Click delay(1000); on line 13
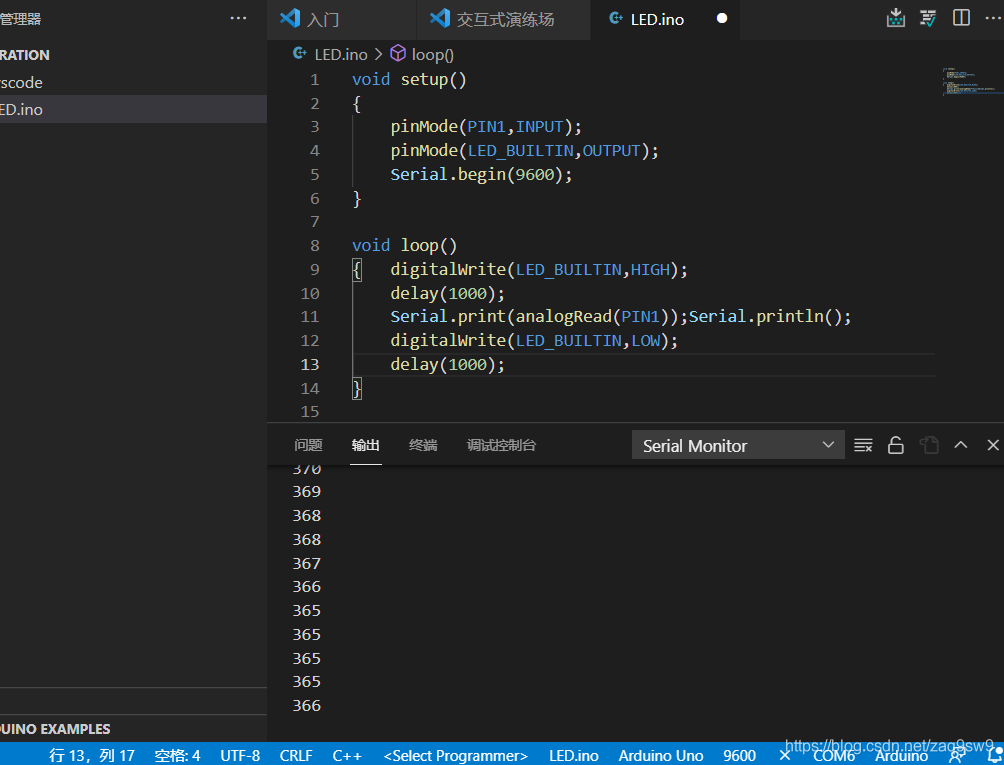Viewport: 1004px width, 765px height. pyautogui.click(x=448, y=364)
